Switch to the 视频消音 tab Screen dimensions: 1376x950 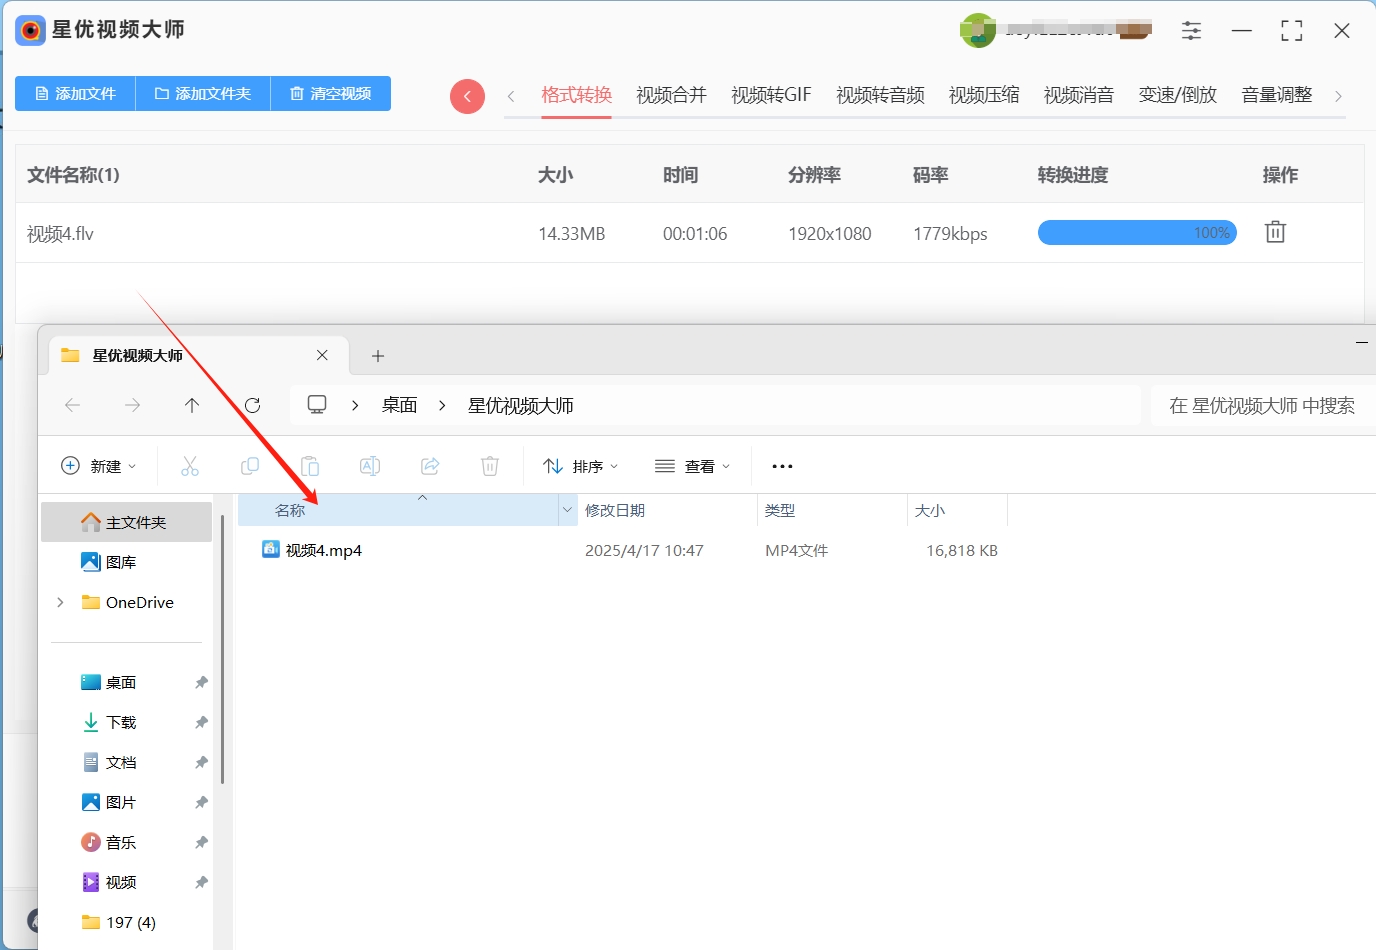coord(1079,95)
